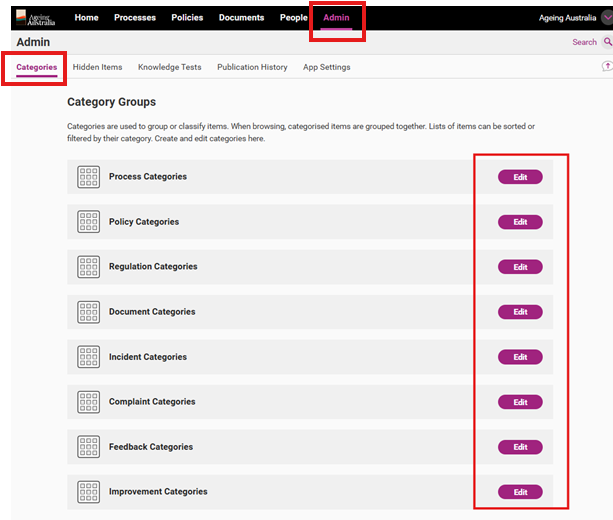Screen dimensions: 613x520
Task: Edit the Complaint Categories group
Action: coord(520,402)
